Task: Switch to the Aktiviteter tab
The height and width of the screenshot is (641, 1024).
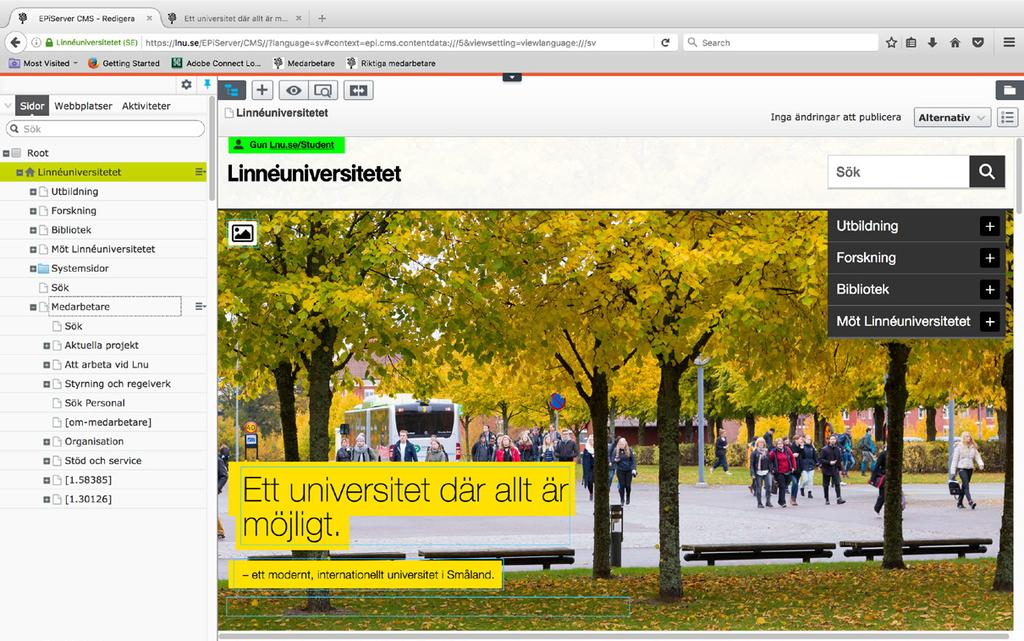Action: coord(146,106)
